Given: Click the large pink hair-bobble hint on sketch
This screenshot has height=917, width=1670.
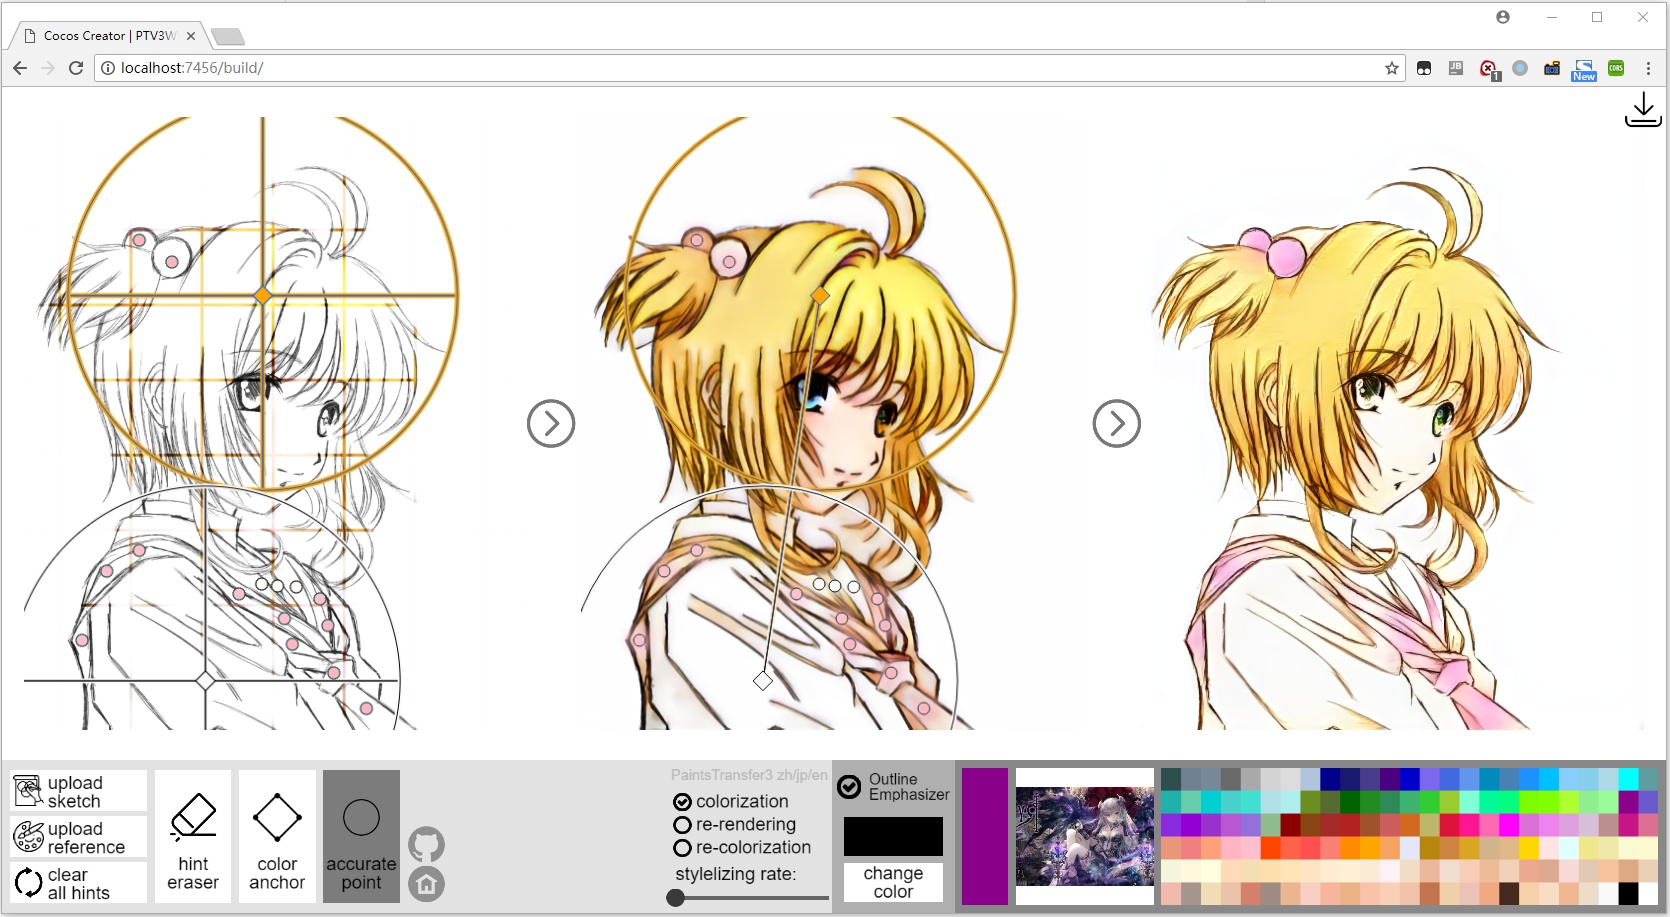Looking at the screenshot, I should (x=172, y=261).
